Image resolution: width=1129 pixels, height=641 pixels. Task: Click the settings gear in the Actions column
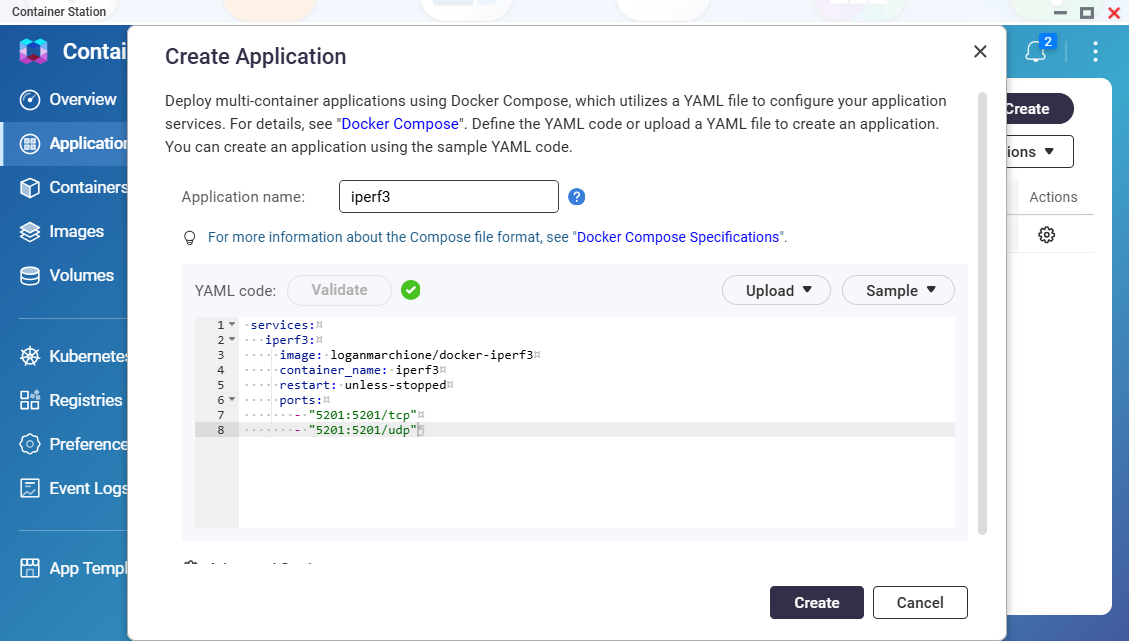[1046, 235]
